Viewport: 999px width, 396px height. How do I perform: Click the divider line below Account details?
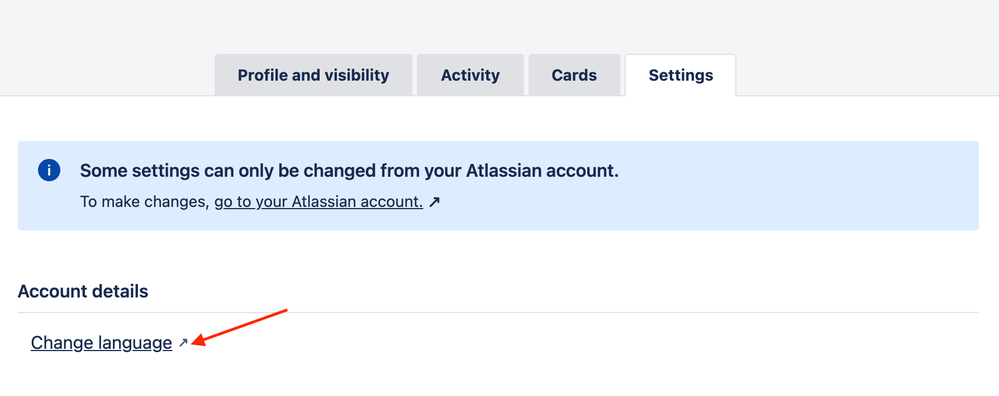[x=498, y=313]
